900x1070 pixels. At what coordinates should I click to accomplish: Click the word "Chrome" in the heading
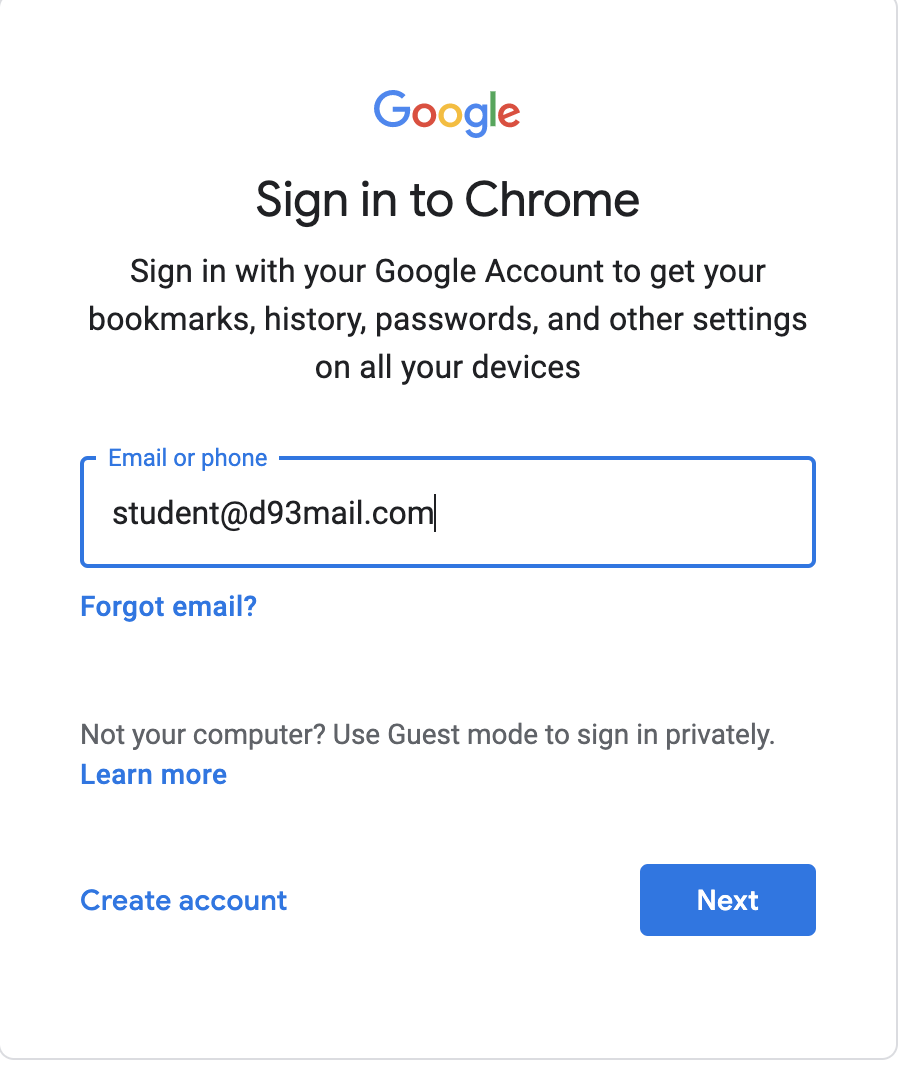[x=552, y=199]
